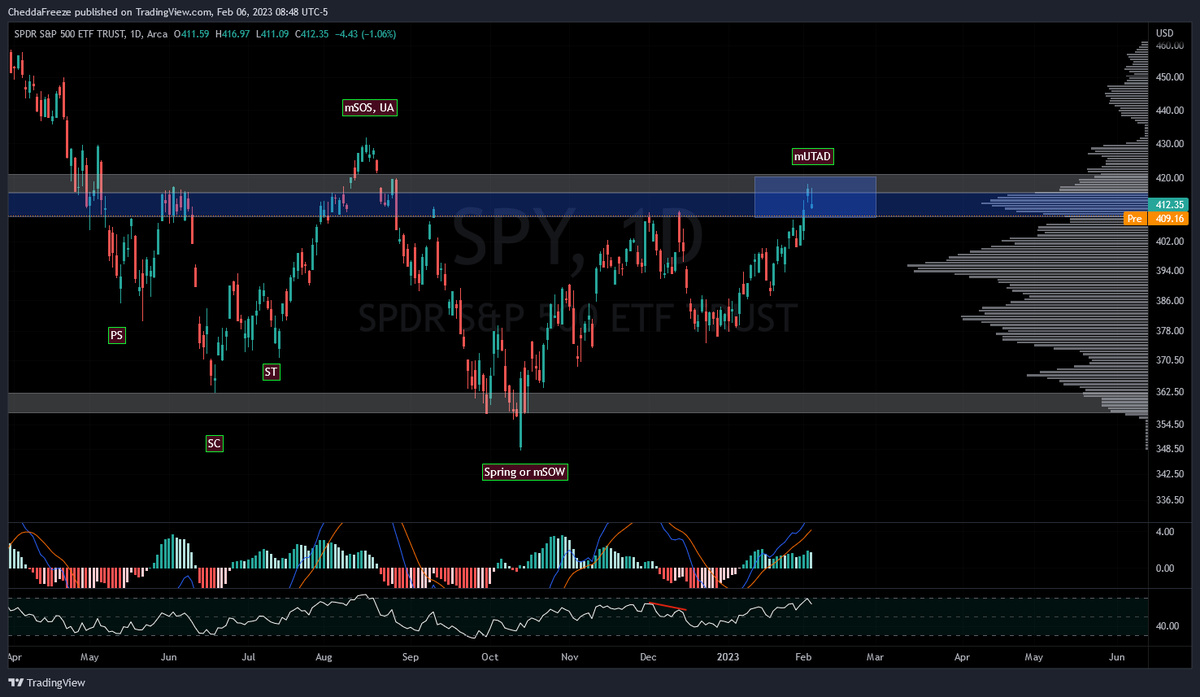Click the 394.00 price axis label
Screen dimensions: 1200x697
pyautogui.click(x=1169, y=271)
